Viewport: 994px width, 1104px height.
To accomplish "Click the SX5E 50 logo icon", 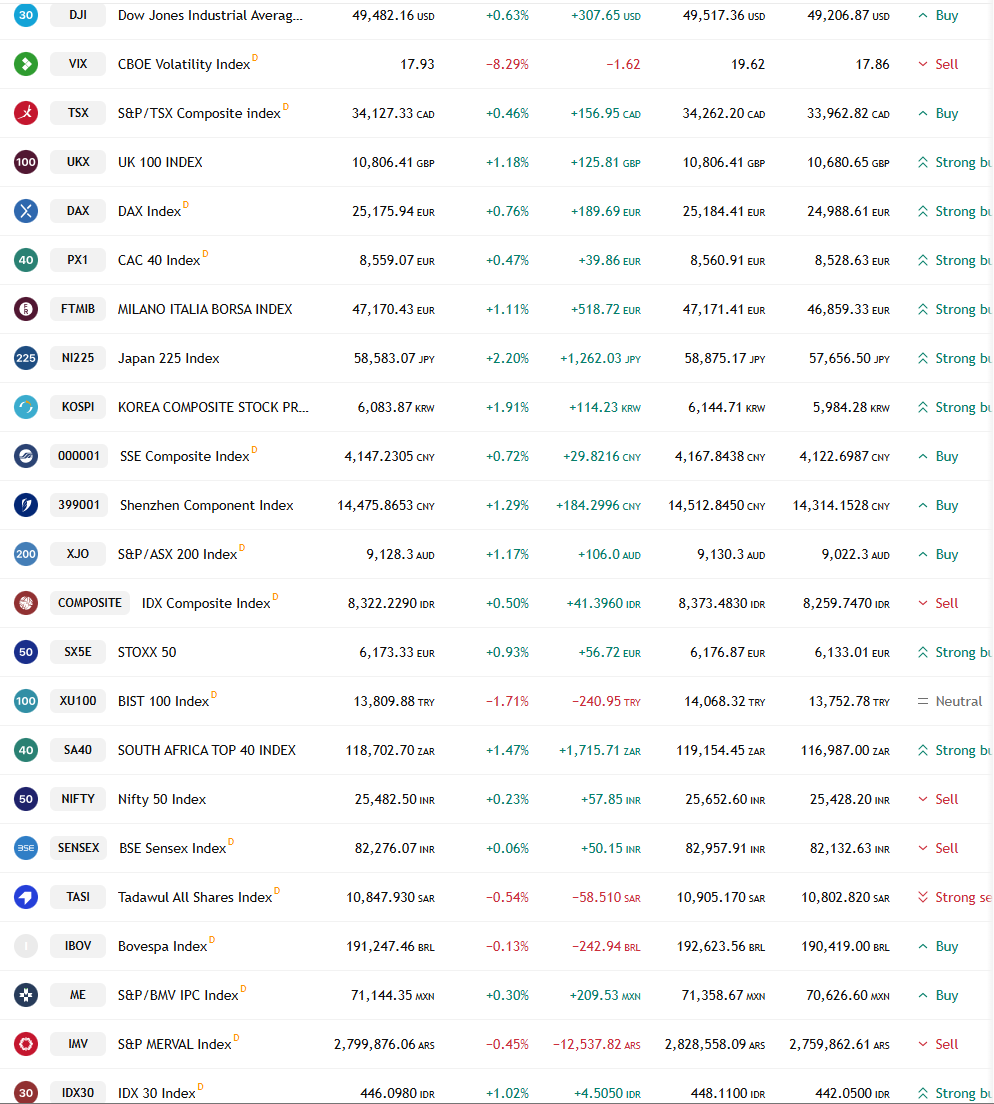I will [26, 652].
